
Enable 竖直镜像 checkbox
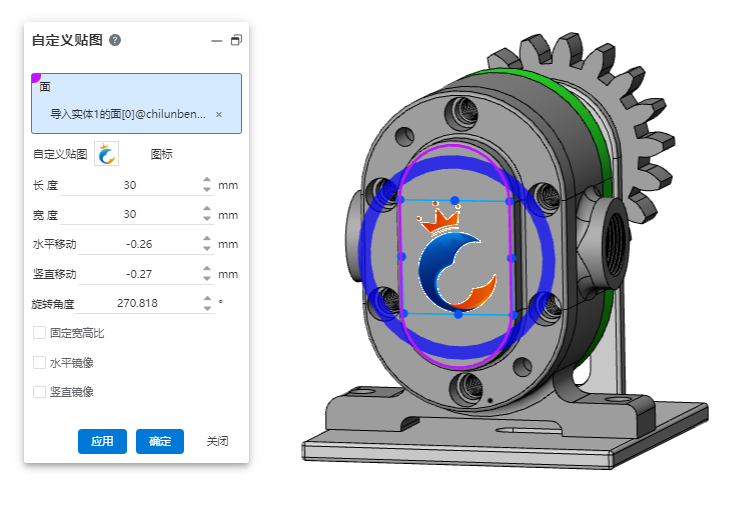coord(39,392)
